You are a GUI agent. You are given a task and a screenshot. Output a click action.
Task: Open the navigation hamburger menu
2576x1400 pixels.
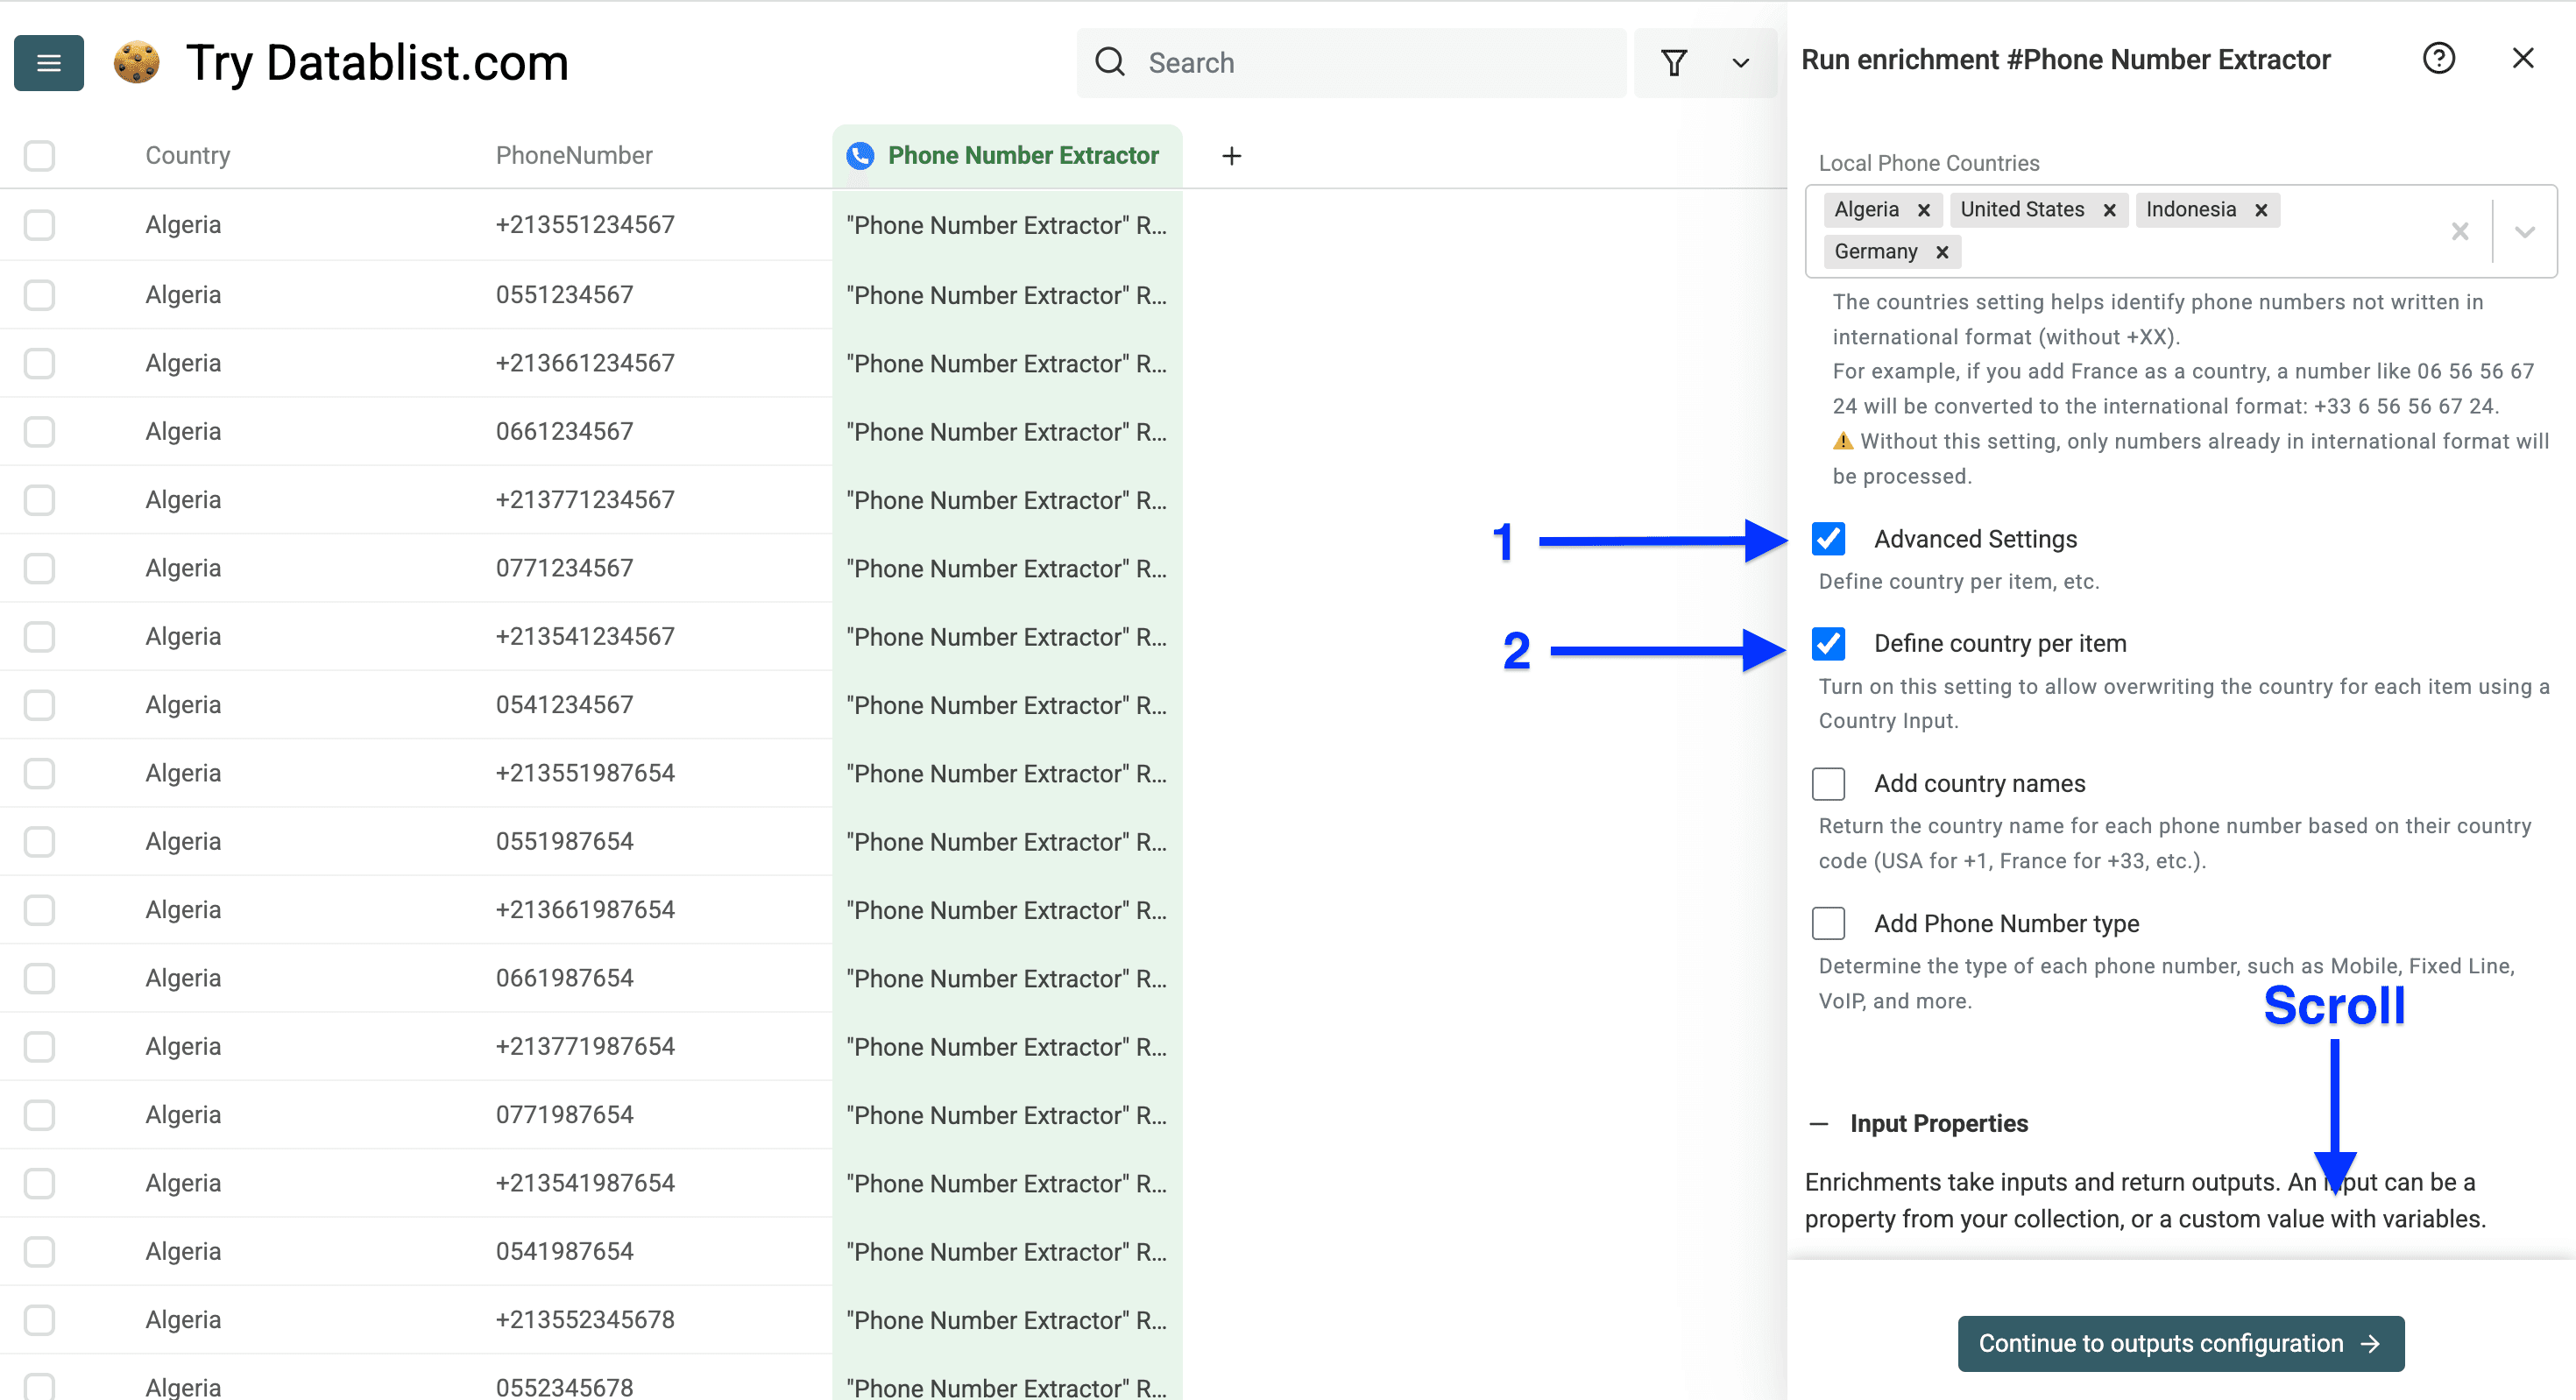tap(48, 62)
